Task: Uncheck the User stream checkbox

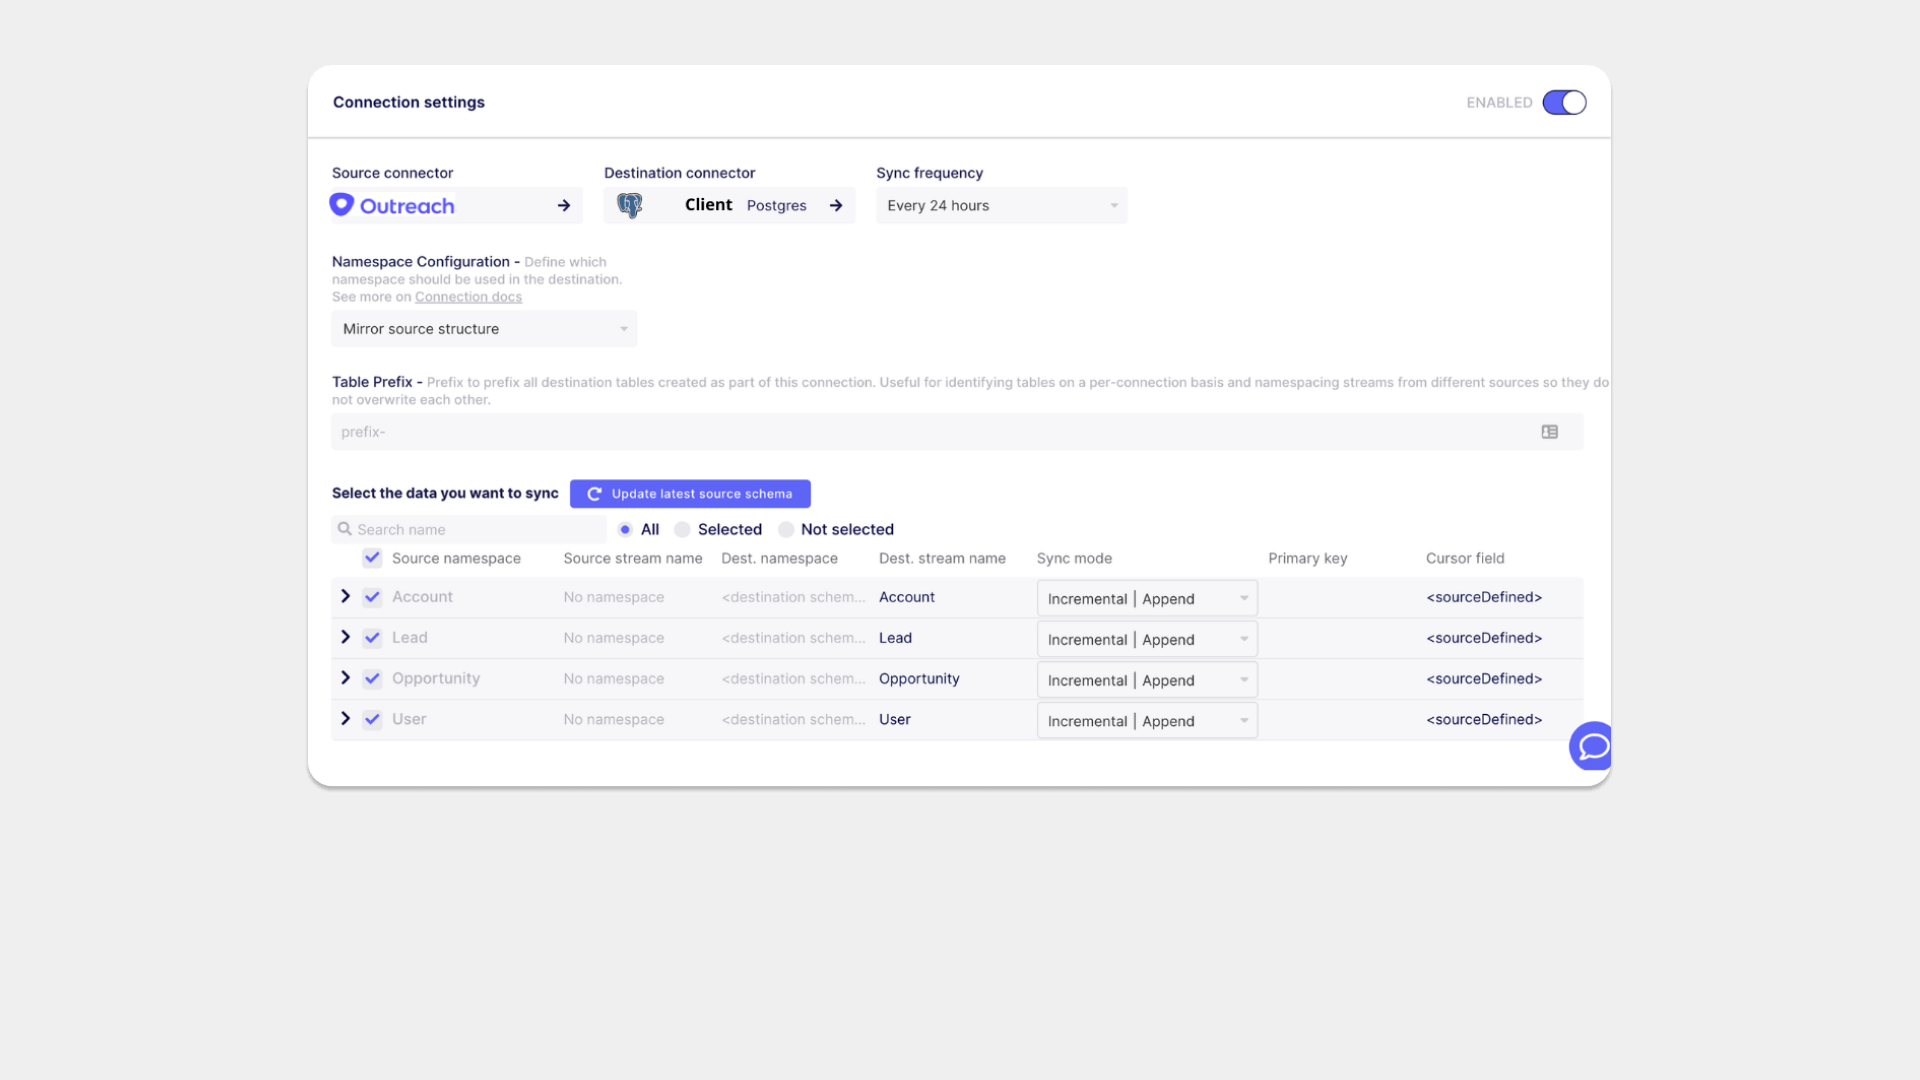Action: coord(372,720)
